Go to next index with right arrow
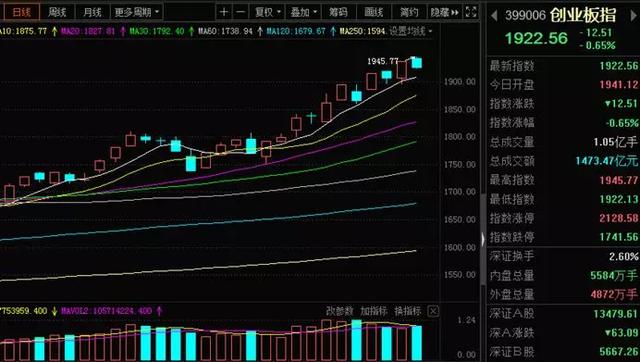 pos(634,16)
